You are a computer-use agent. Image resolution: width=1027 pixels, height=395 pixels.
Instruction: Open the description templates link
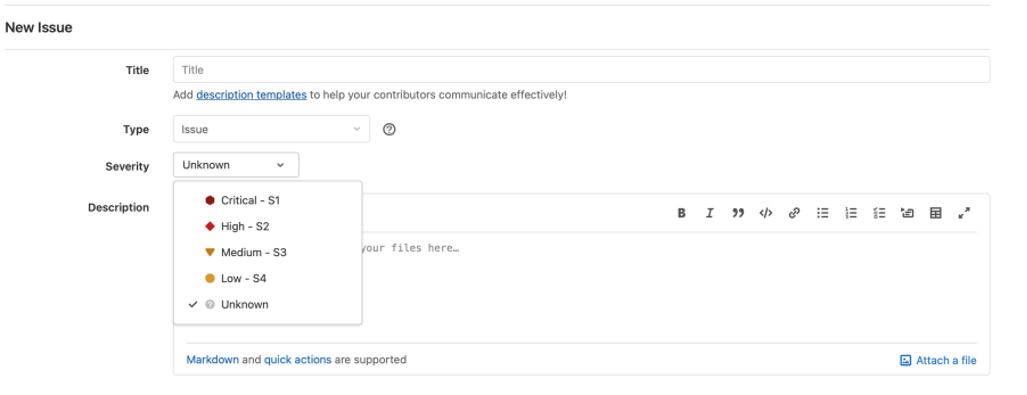[x=252, y=94]
